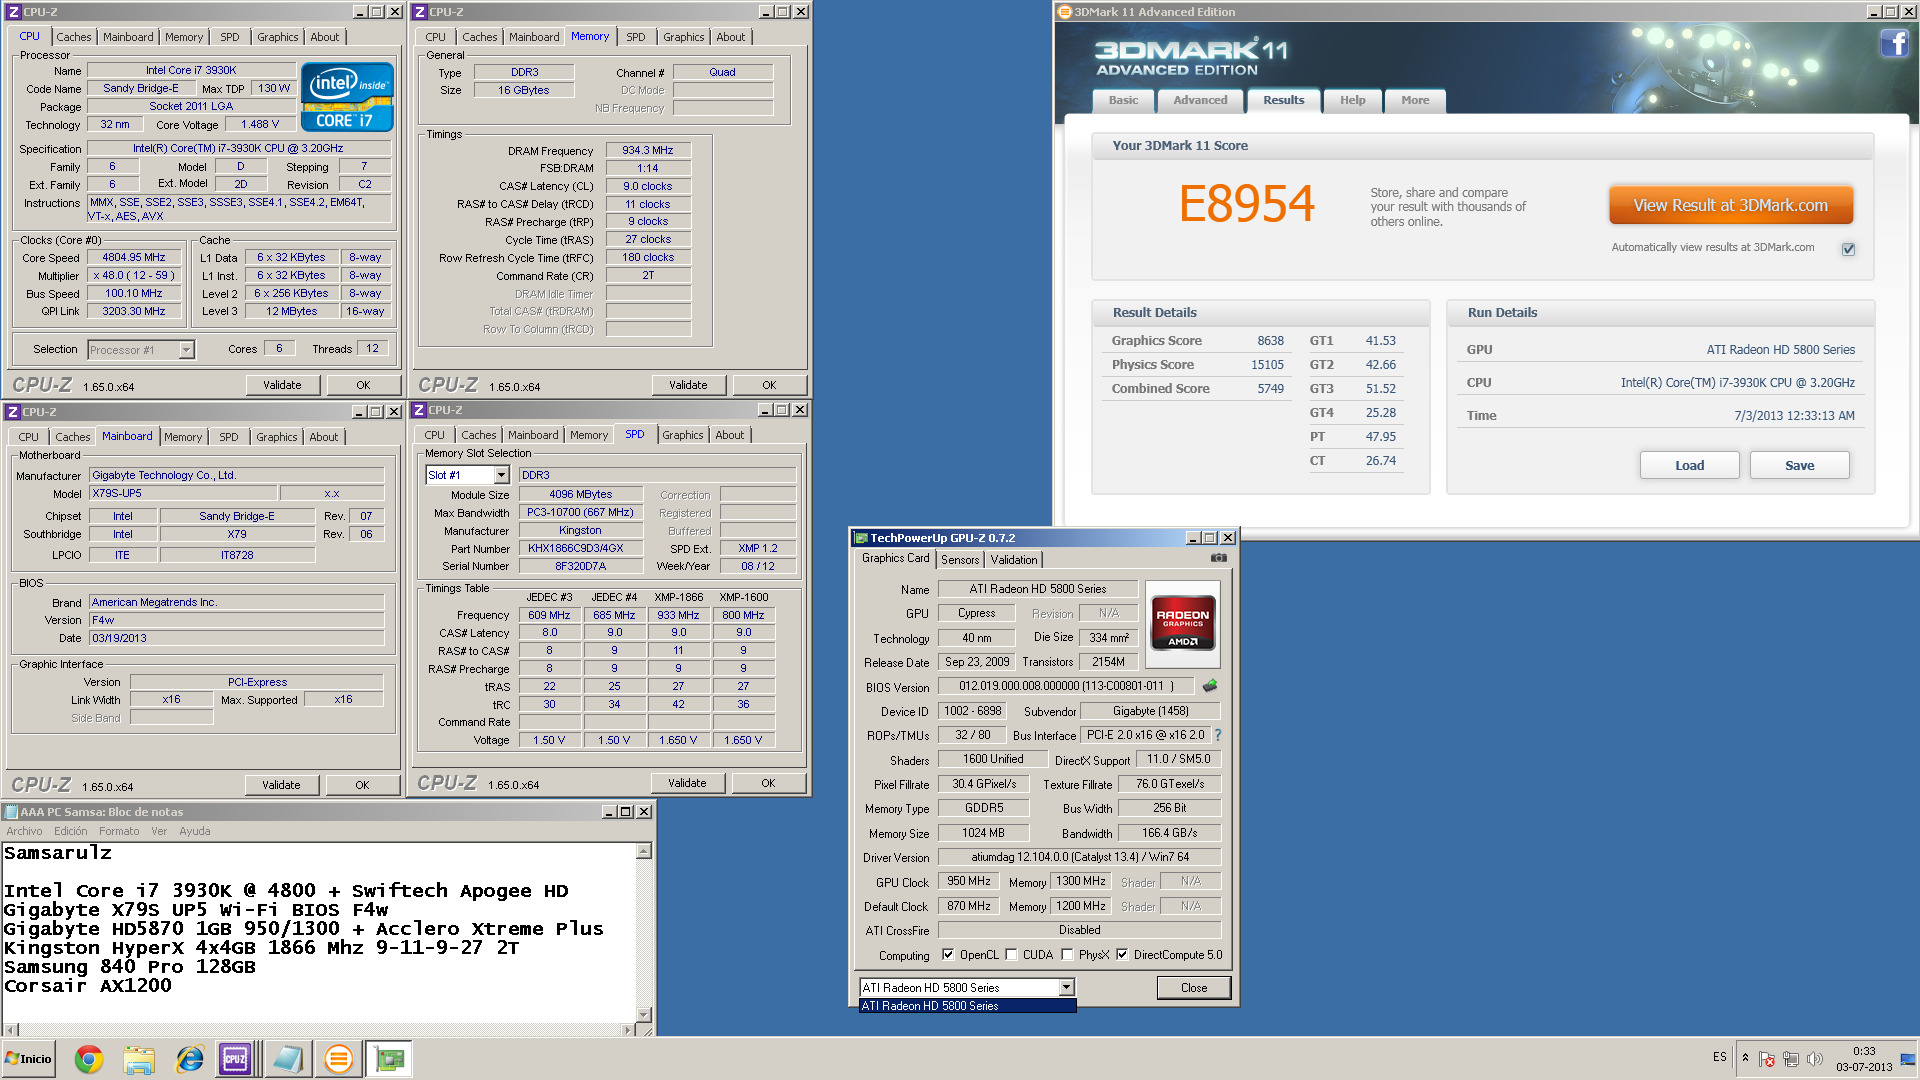Switch to 3DMark 11 taskbar icon

click(x=338, y=1059)
